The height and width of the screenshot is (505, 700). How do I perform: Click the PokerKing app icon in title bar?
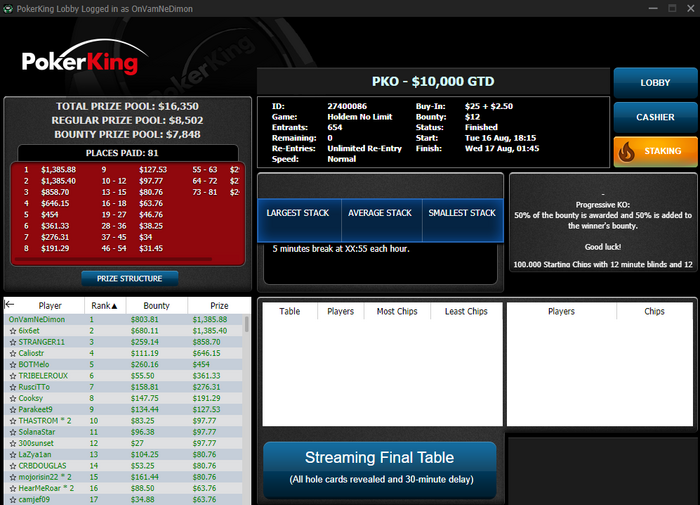[x=8, y=8]
